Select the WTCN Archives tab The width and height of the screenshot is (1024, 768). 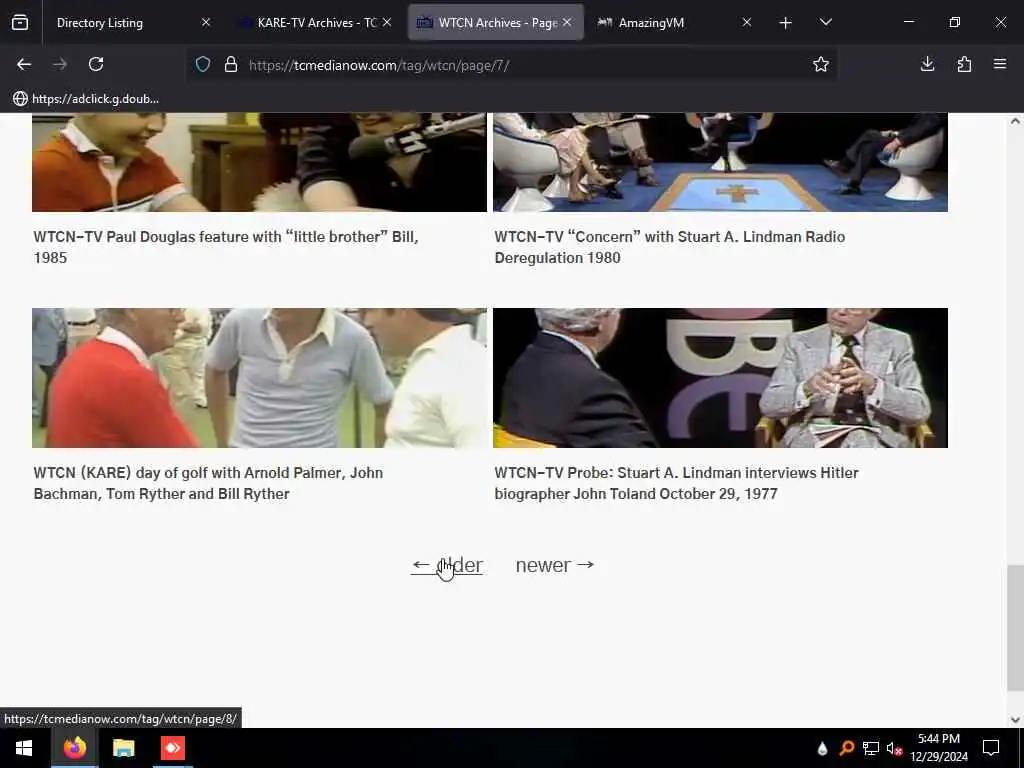point(496,23)
